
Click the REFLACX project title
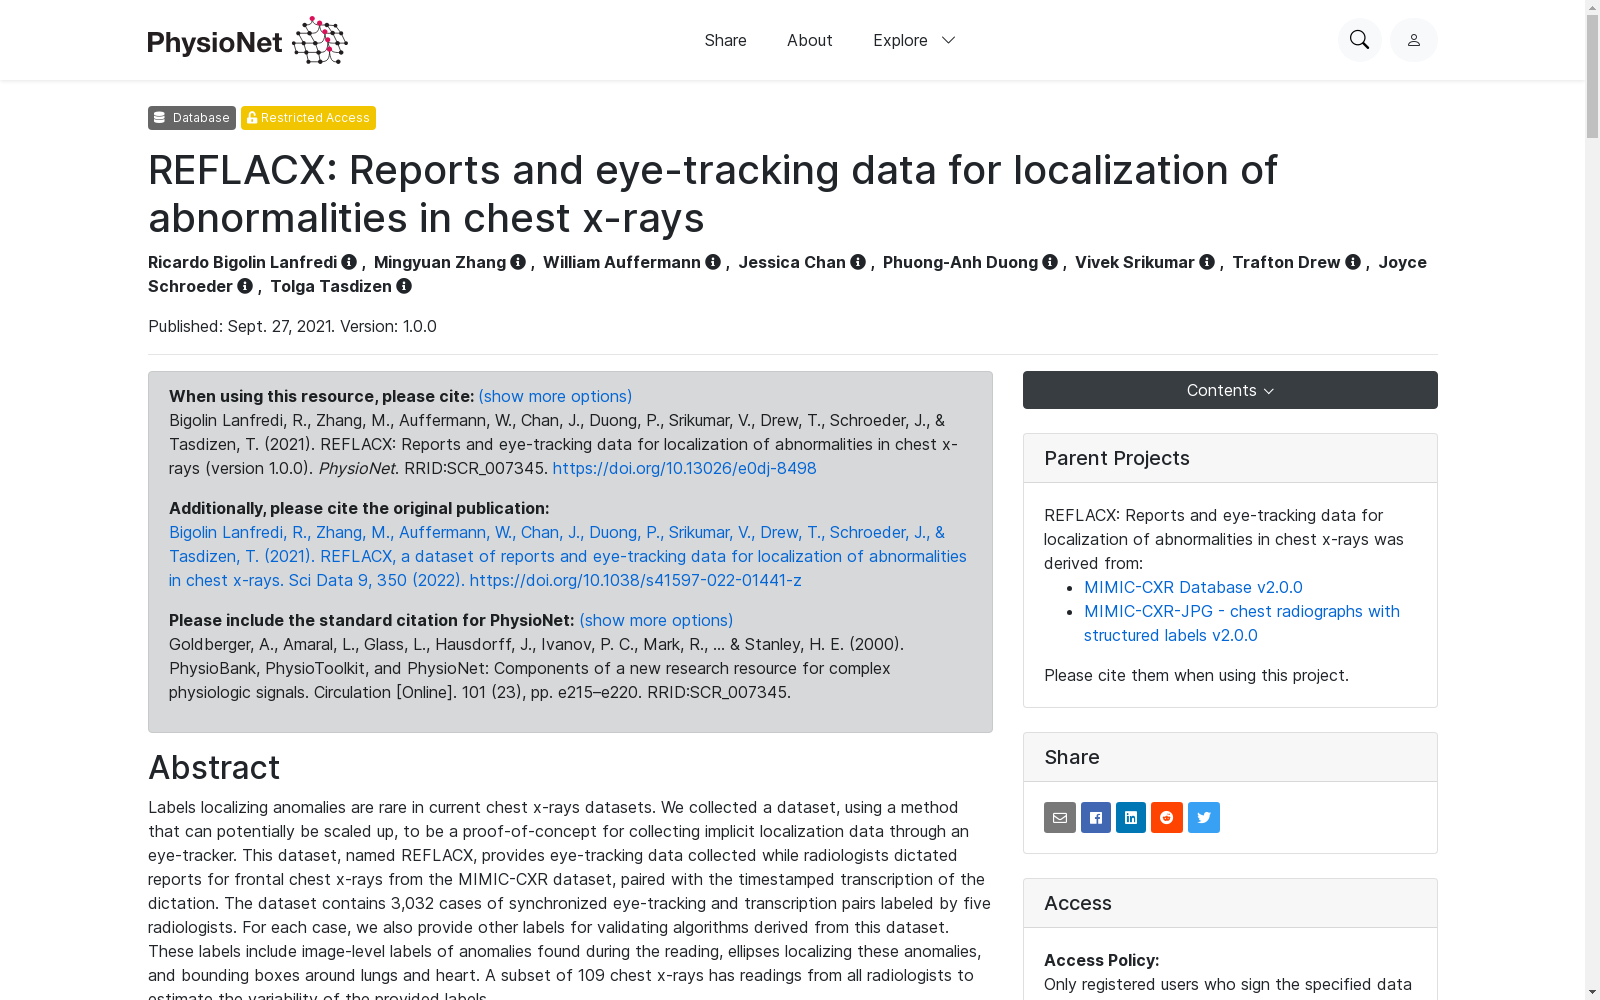(x=713, y=194)
